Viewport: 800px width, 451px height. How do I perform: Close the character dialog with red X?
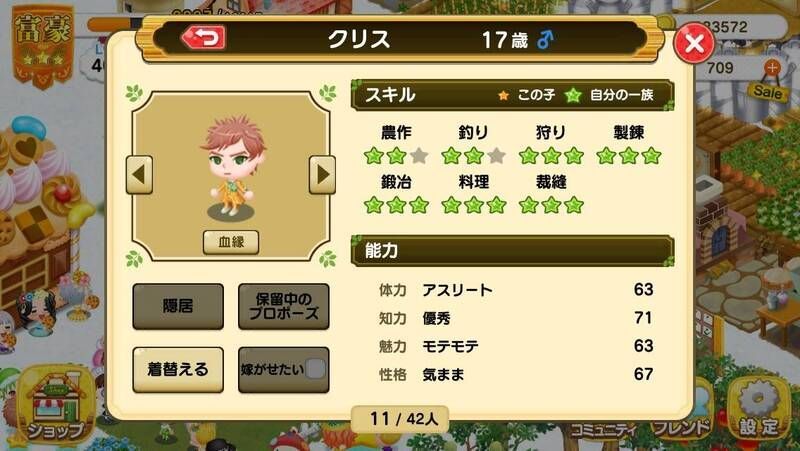coord(694,43)
